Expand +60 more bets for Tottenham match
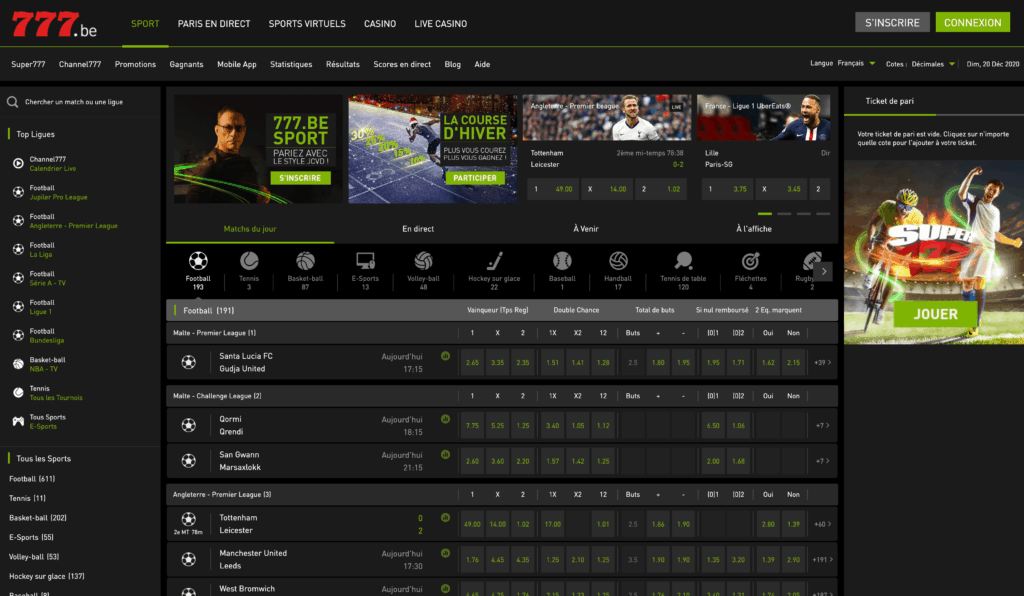 coord(823,524)
